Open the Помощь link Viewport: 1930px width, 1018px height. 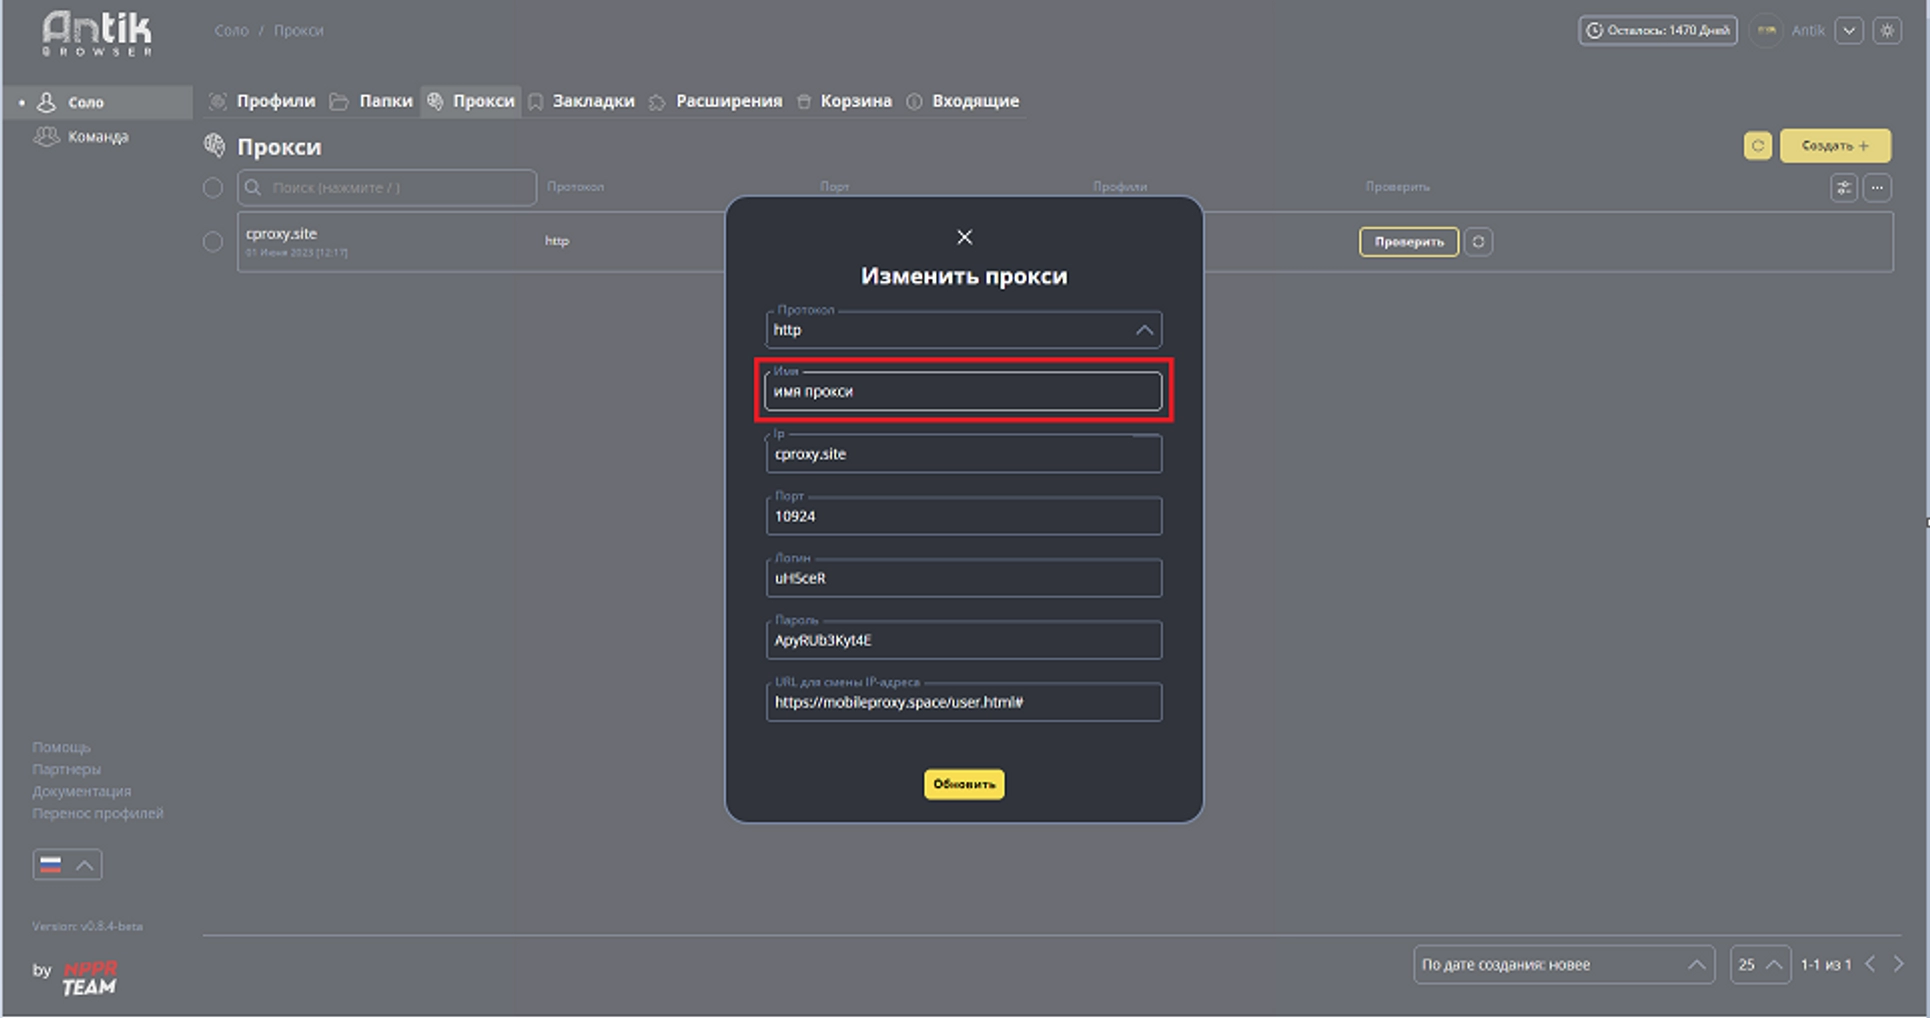pos(61,747)
